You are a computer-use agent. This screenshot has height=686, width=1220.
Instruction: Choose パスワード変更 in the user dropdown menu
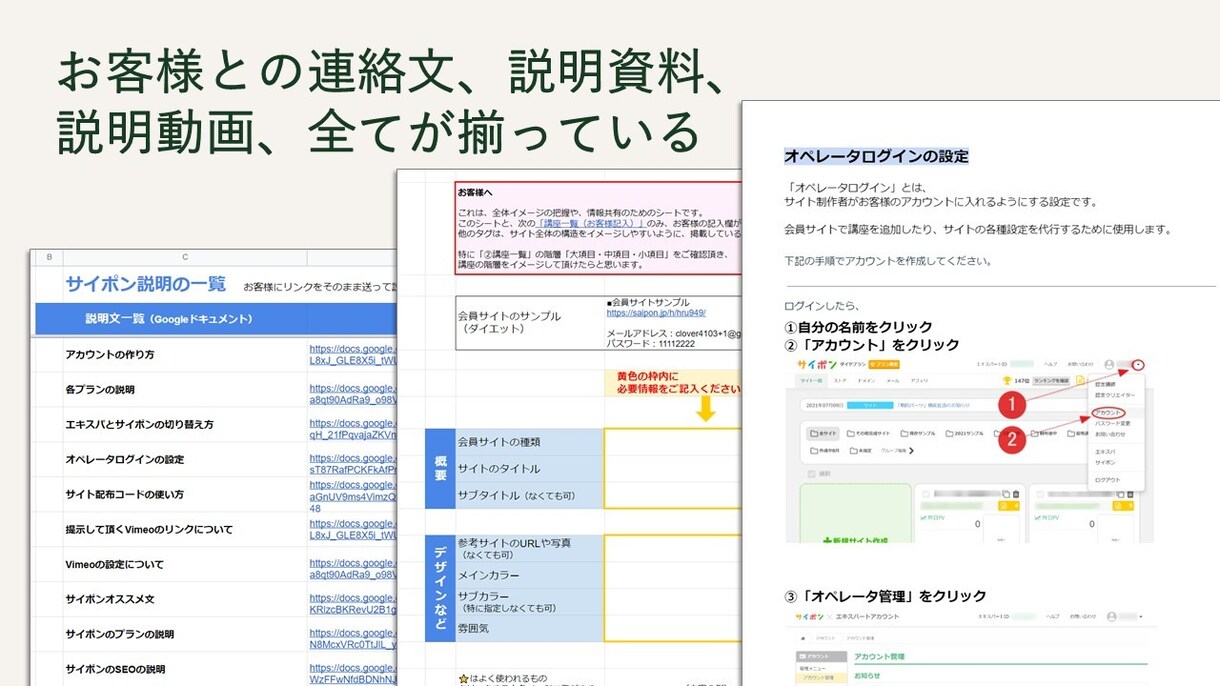(1113, 424)
